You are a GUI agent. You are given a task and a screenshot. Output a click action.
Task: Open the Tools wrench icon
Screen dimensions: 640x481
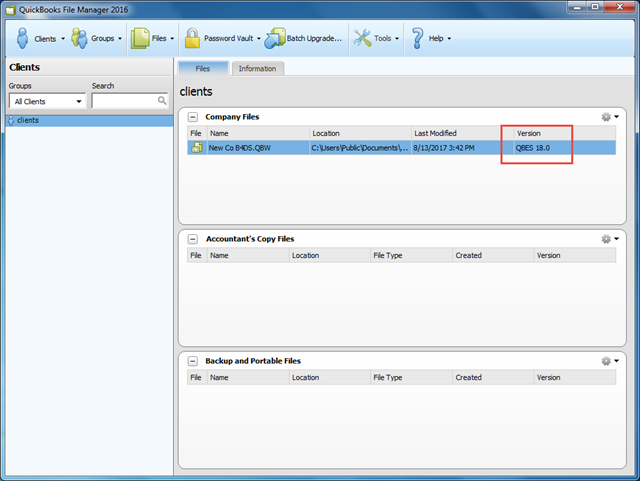coord(362,38)
